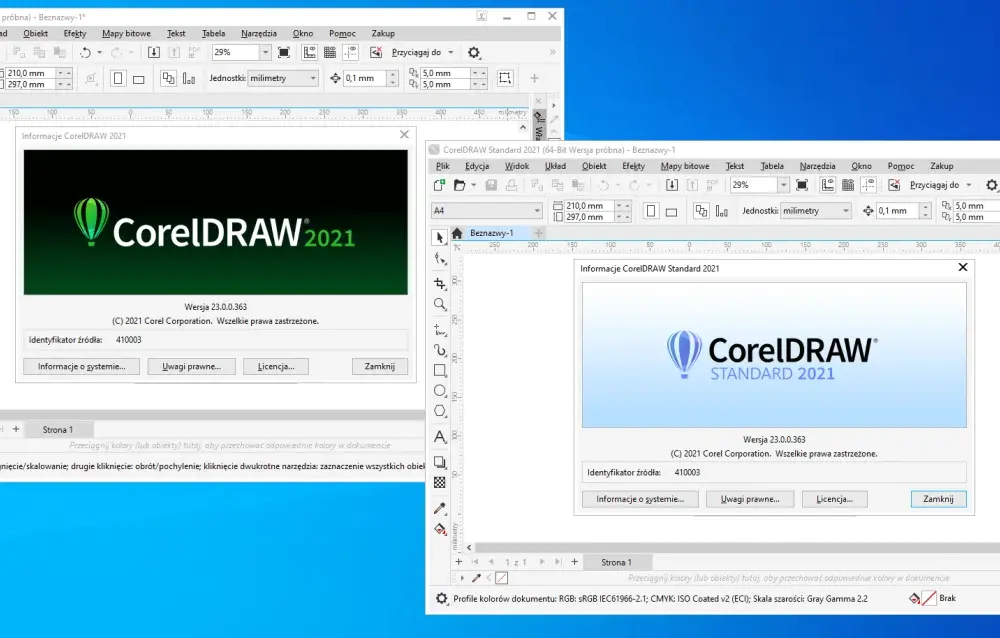
Task: Select the Zoom magnifier tool in toolbox
Action: [x=439, y=304]
